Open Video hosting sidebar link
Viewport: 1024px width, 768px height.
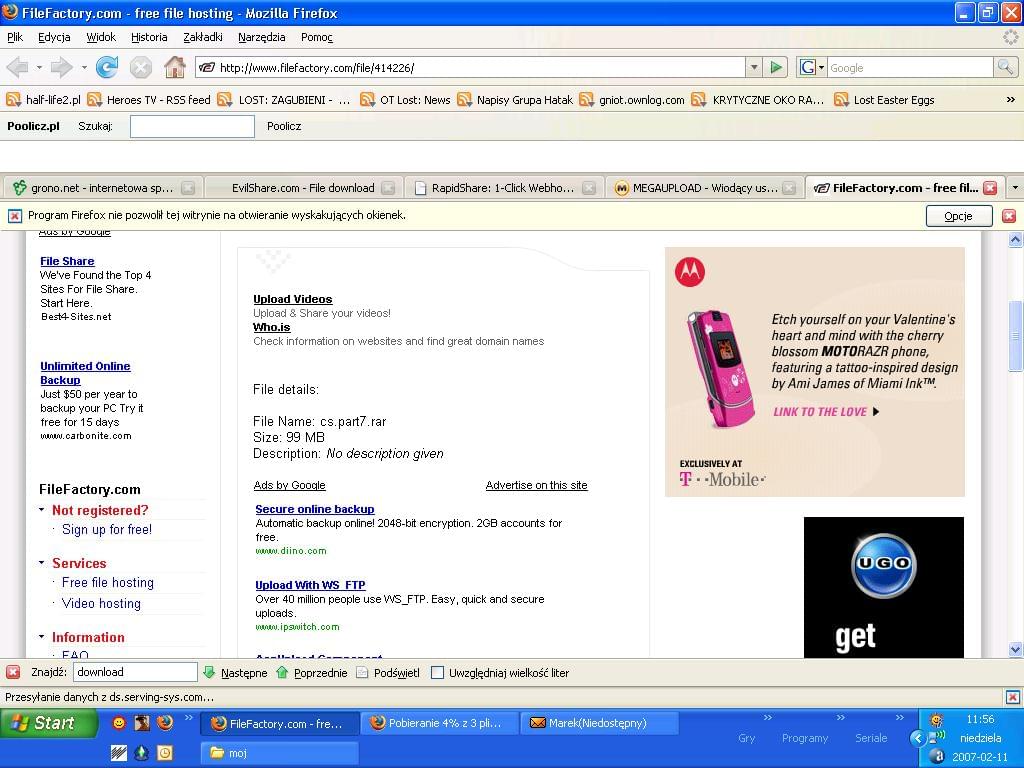tap(101, 603)
